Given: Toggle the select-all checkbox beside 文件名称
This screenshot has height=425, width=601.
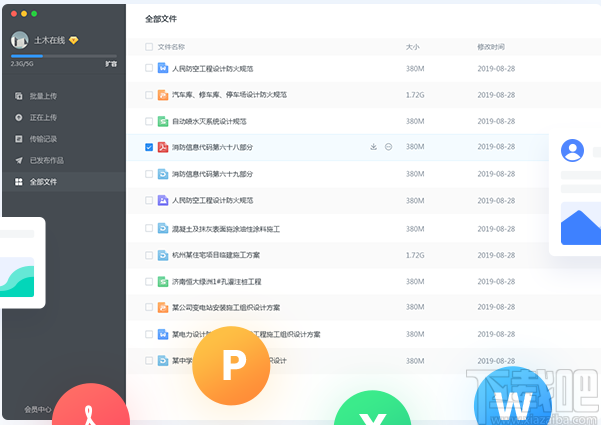Looking at the screenshot, I should point(149,47).
